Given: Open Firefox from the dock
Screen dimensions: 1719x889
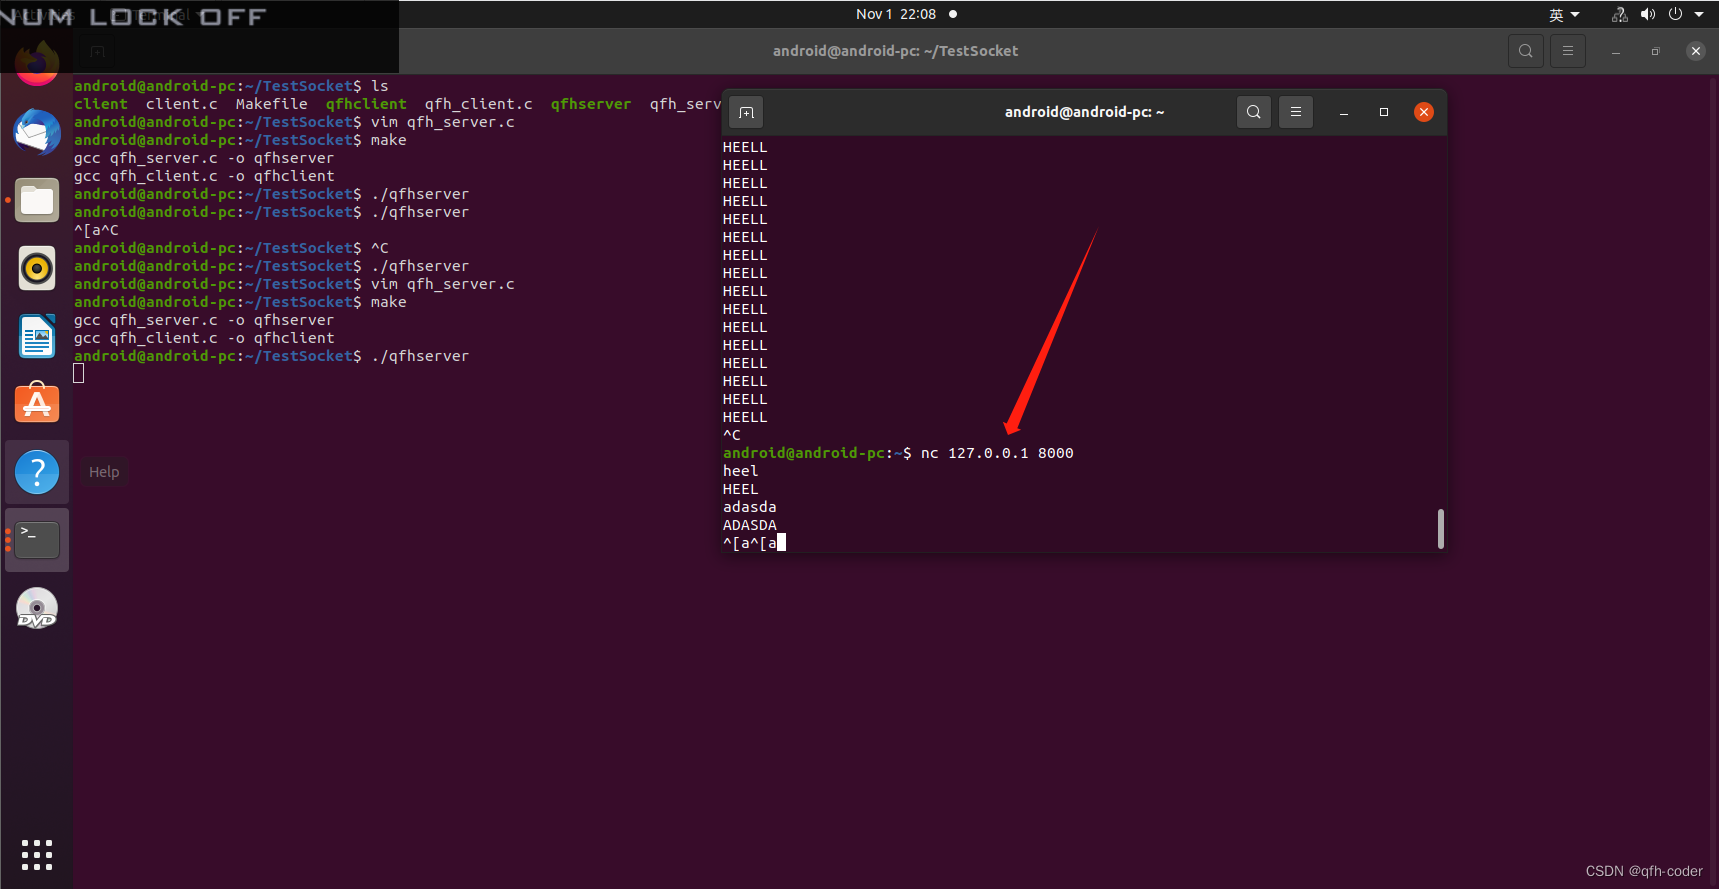Looking at the screenshot, I should (37, 62).
